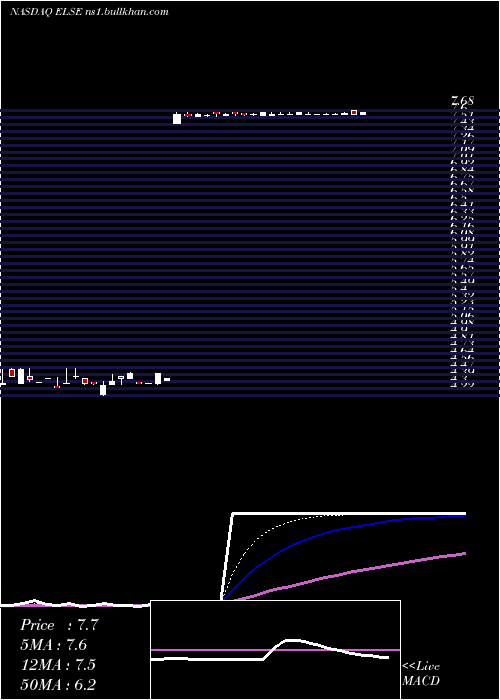
Task: Click the large white gap-up candle
Action: tap(177, 119)
